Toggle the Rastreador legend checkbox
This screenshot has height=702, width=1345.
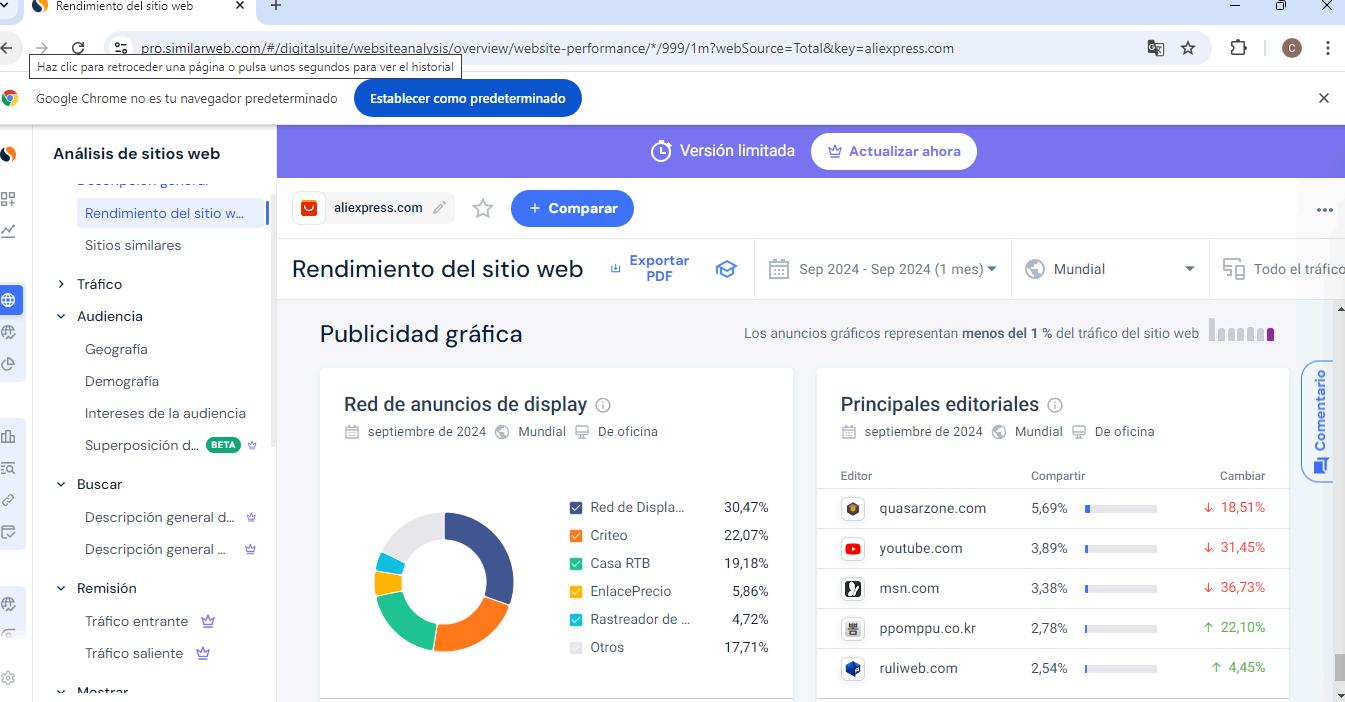[576, 620]
